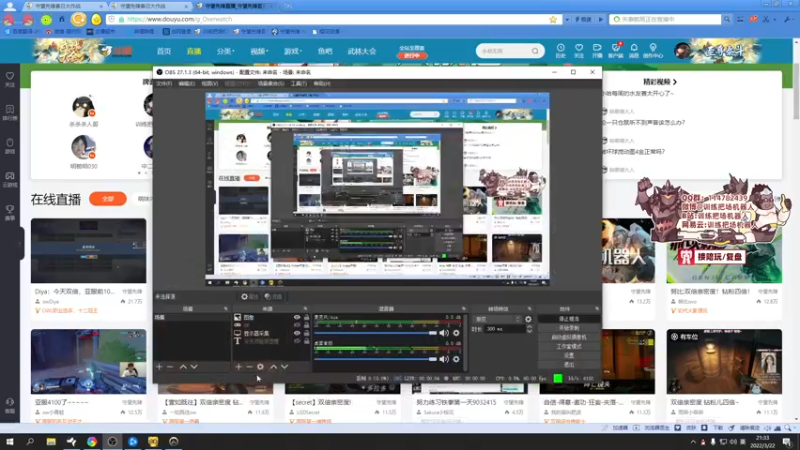The width and height of the screenshot is (800, 450).
Task: Open the scene transition type dropdown
Action: (497, 319)
